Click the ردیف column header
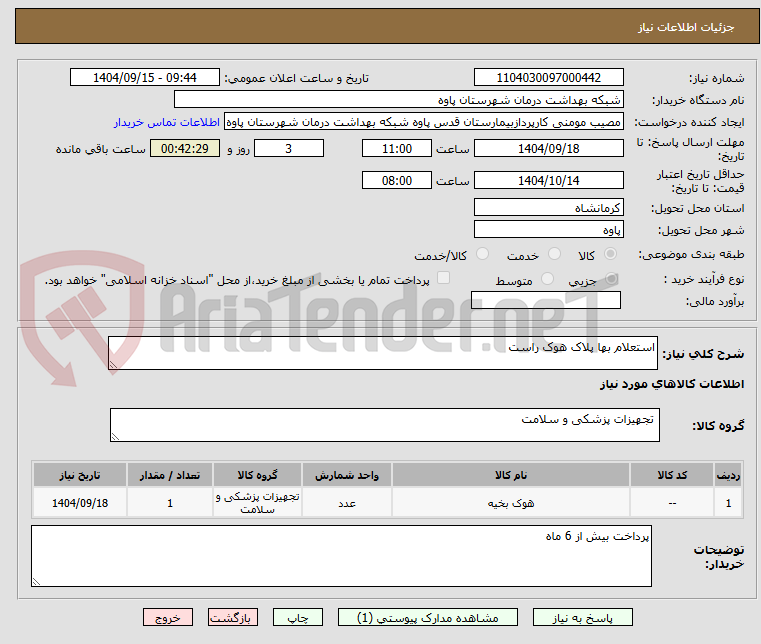Image resolution: width=761 pixels, height=644 pixels. click(728, 475)
